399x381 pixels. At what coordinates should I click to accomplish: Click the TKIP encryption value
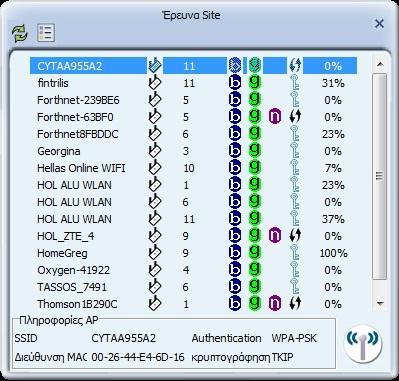pyautogui.click(x=283, y=357)
